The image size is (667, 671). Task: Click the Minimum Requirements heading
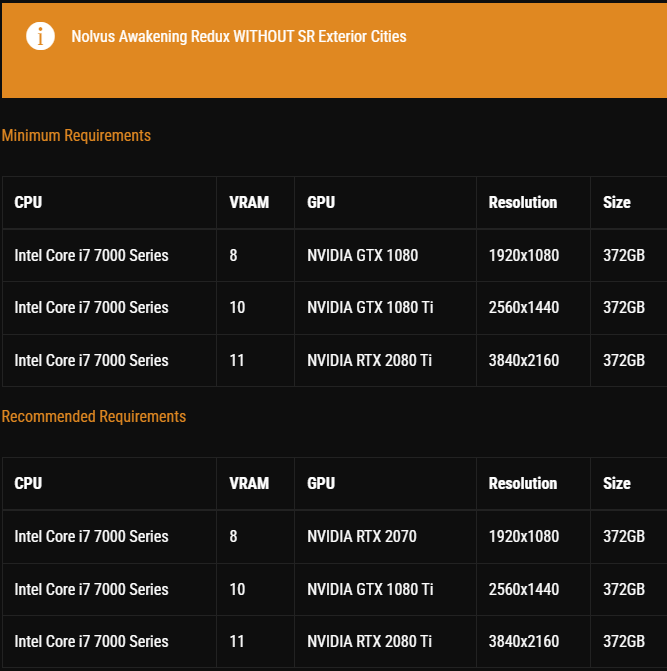[x=76, y=136]
